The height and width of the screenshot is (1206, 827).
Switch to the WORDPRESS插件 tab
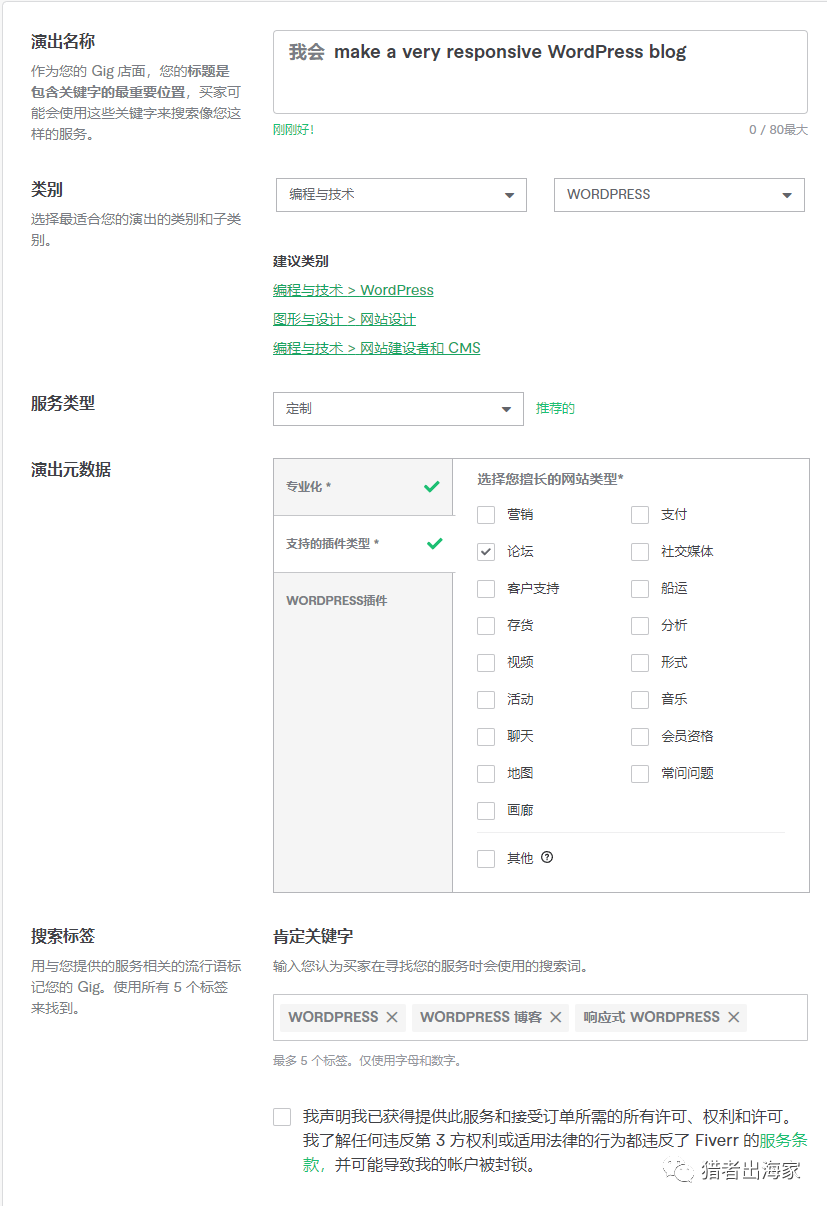363,601
